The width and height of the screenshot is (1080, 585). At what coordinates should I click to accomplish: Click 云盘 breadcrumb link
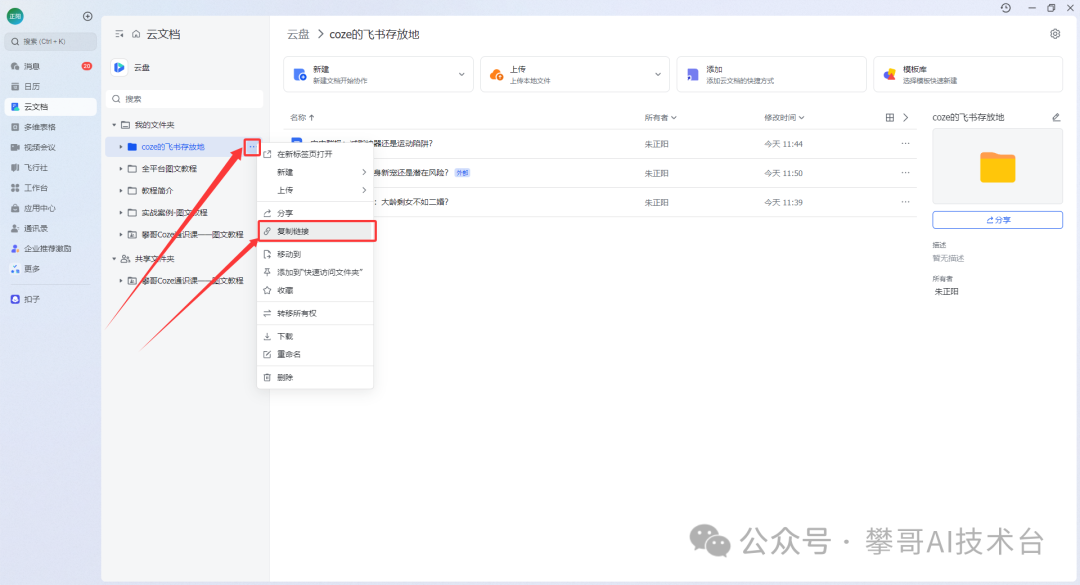pyautogui.click(x=298, y=34)
